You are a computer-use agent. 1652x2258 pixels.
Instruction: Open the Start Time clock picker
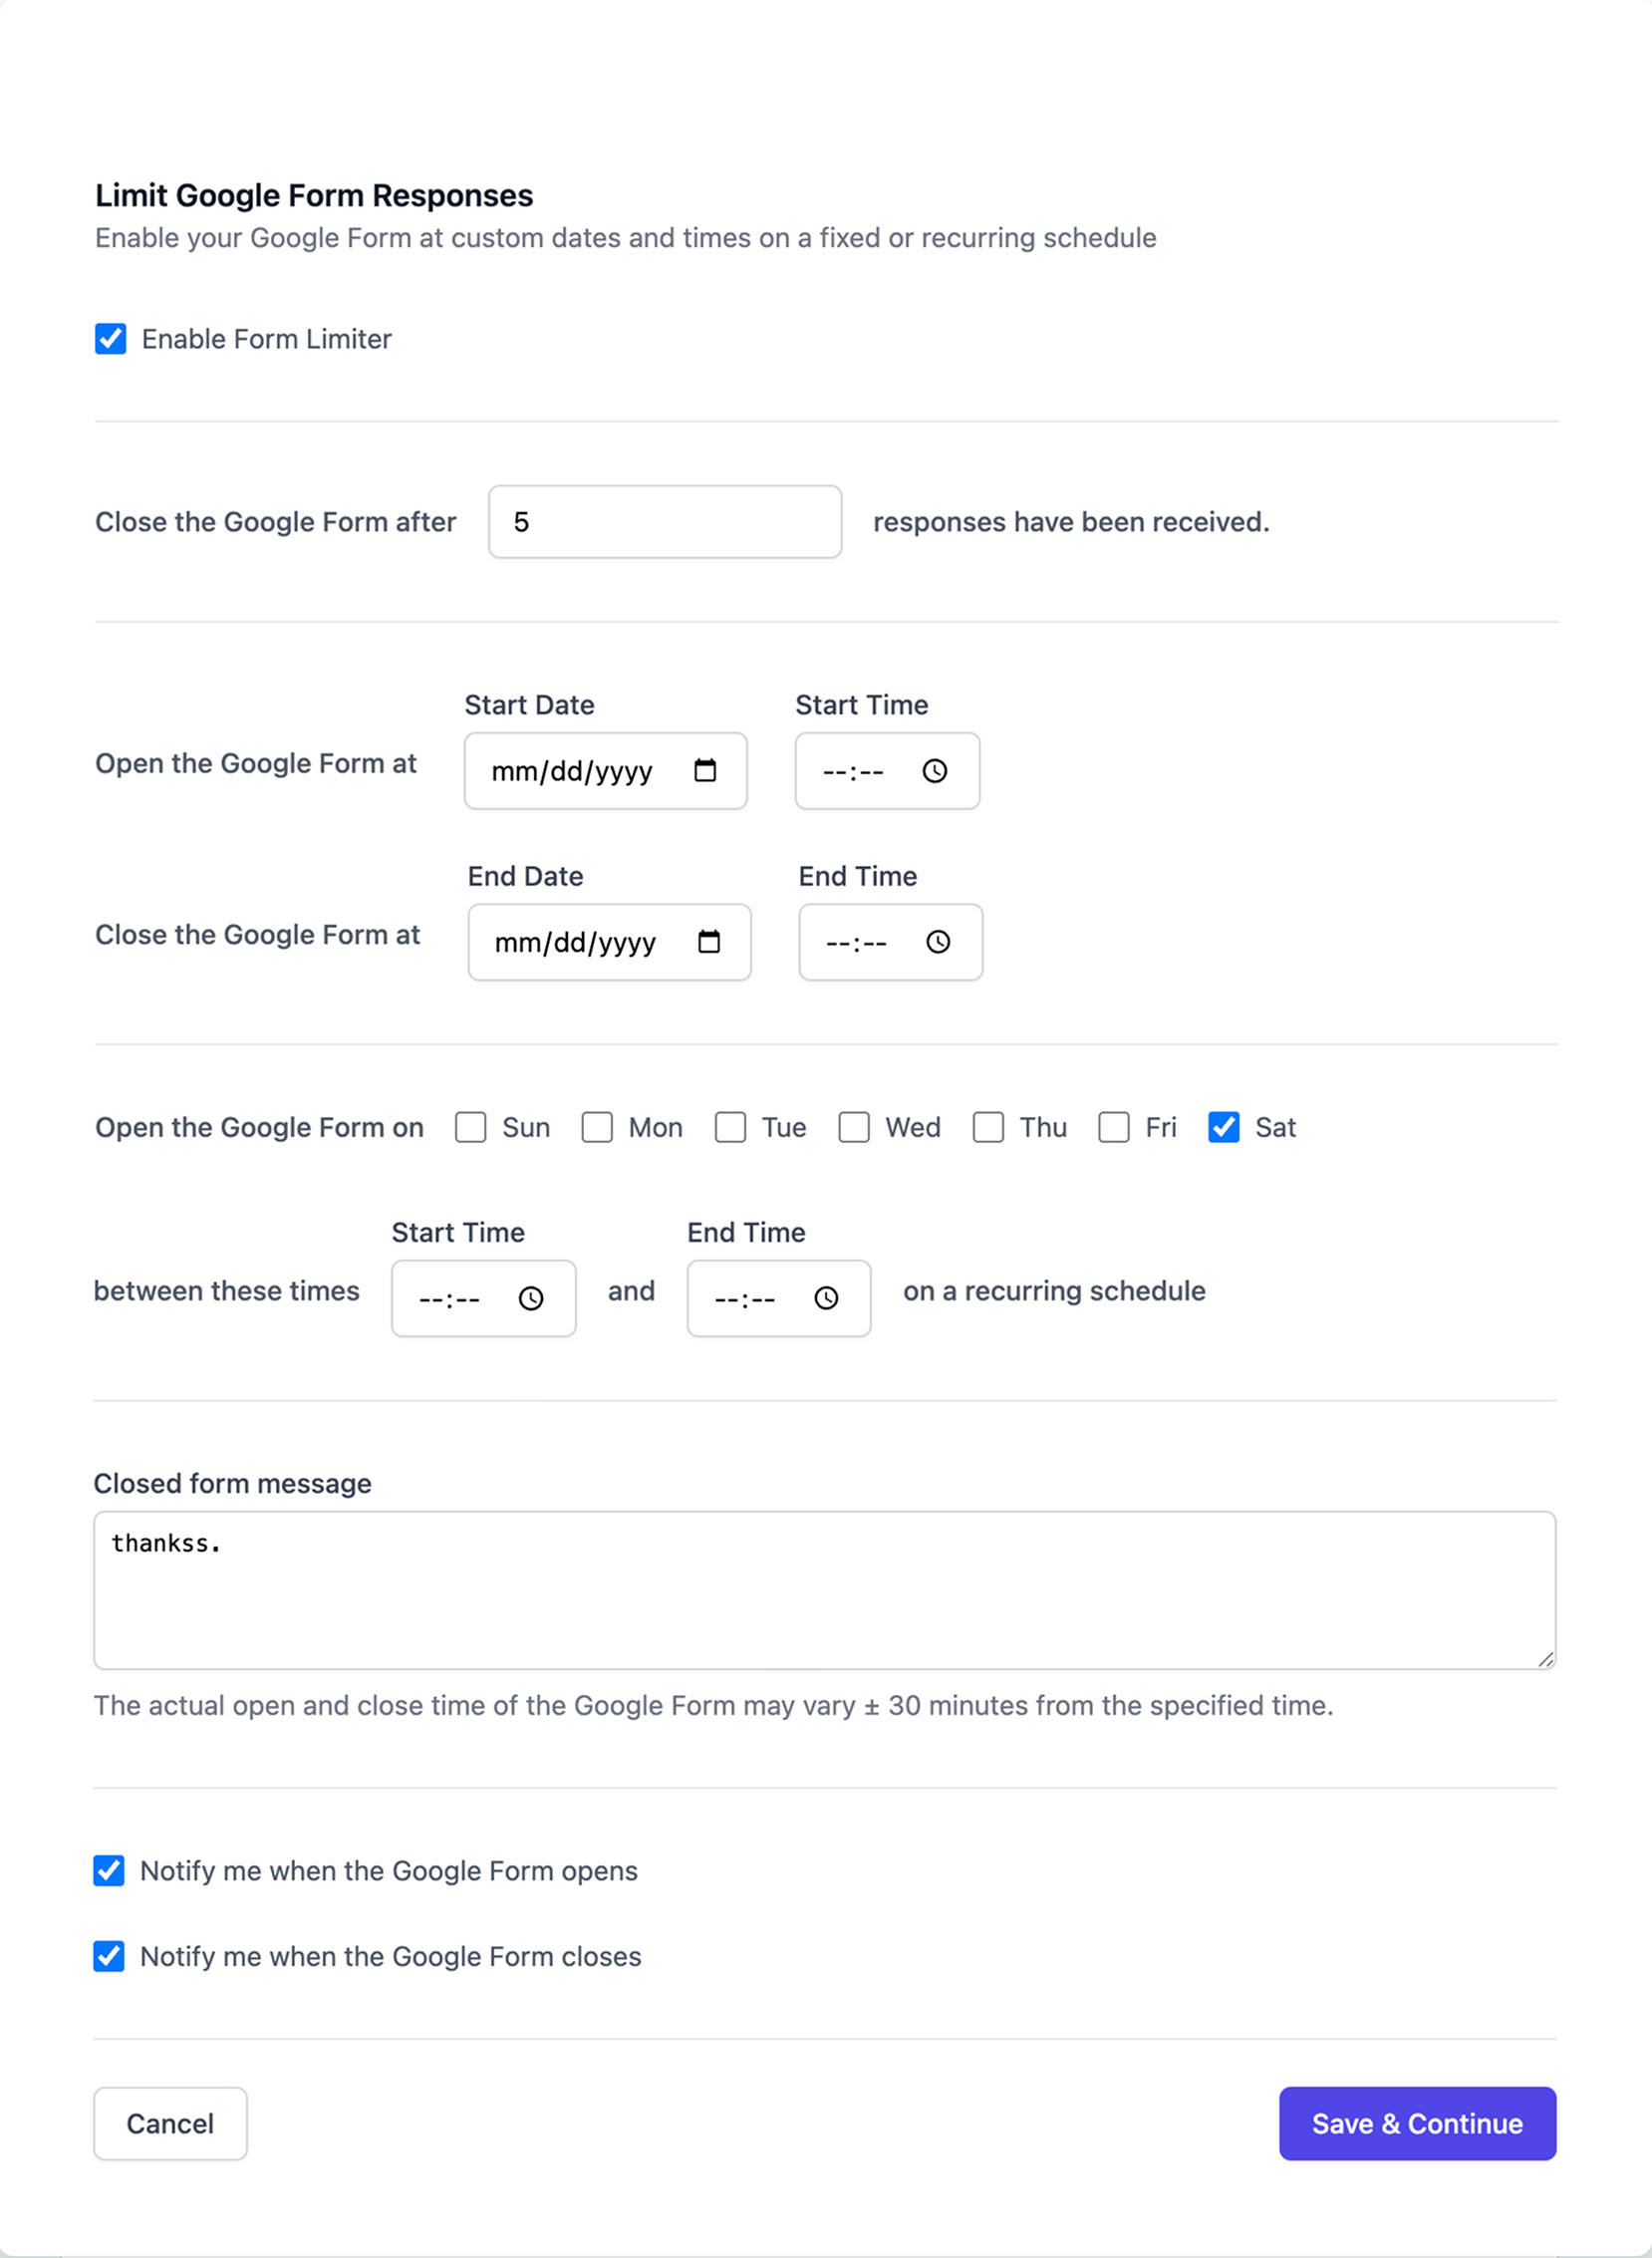(936, 770)
